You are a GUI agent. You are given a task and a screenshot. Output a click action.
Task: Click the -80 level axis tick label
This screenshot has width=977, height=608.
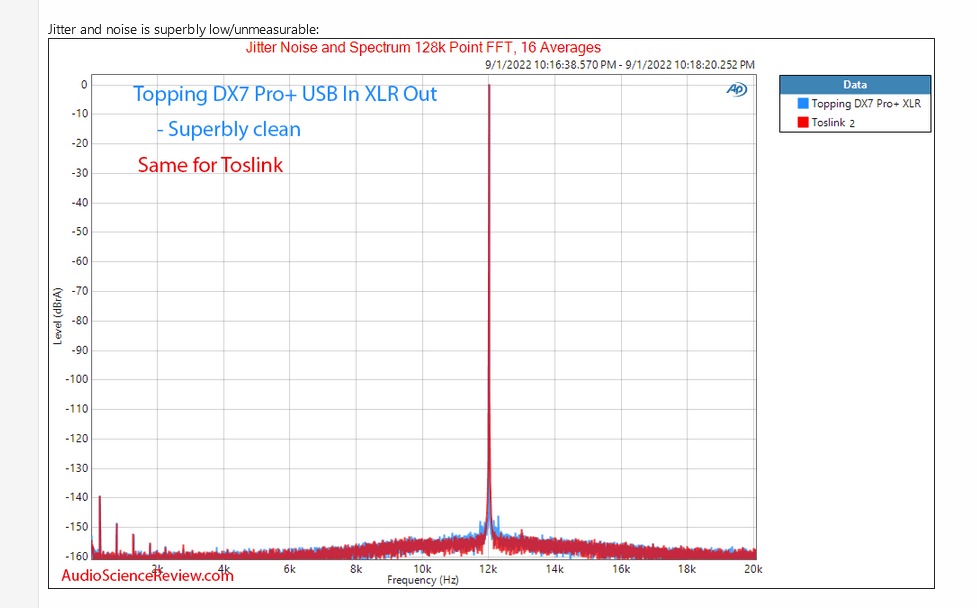(x=80, y=321)
